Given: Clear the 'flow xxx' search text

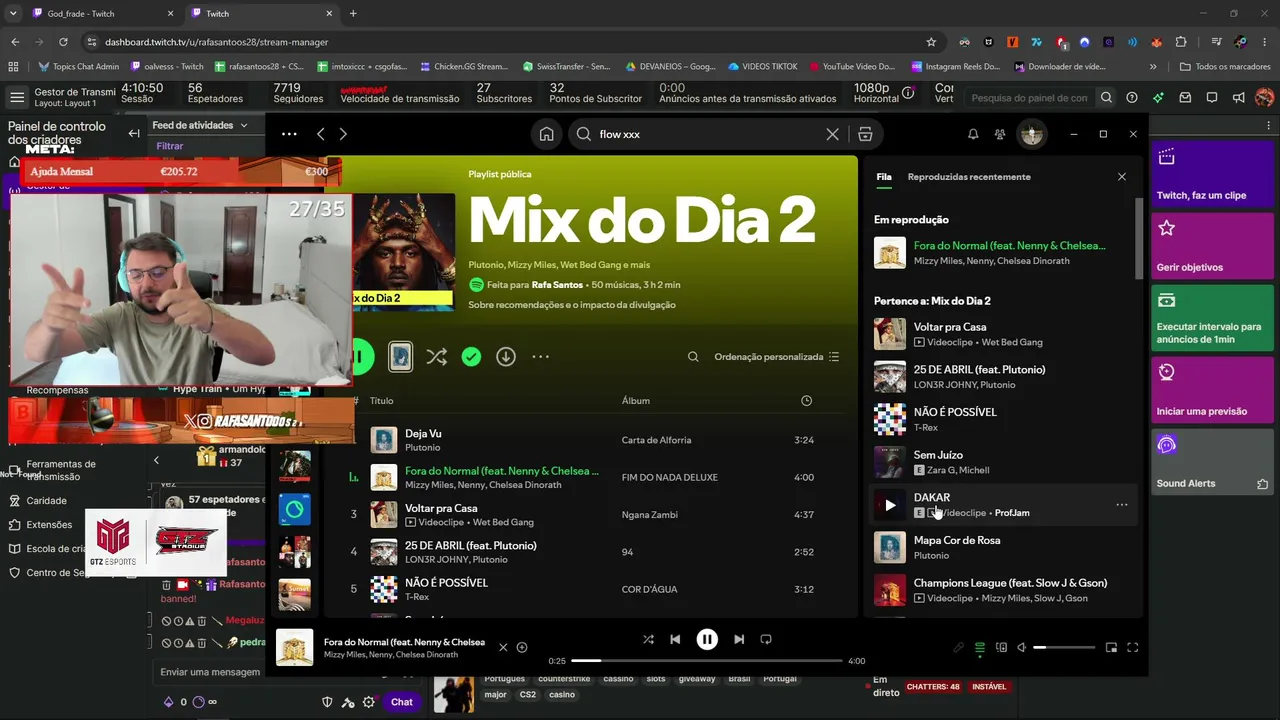Looking at the screenshot, I should (x=832, y=134).
